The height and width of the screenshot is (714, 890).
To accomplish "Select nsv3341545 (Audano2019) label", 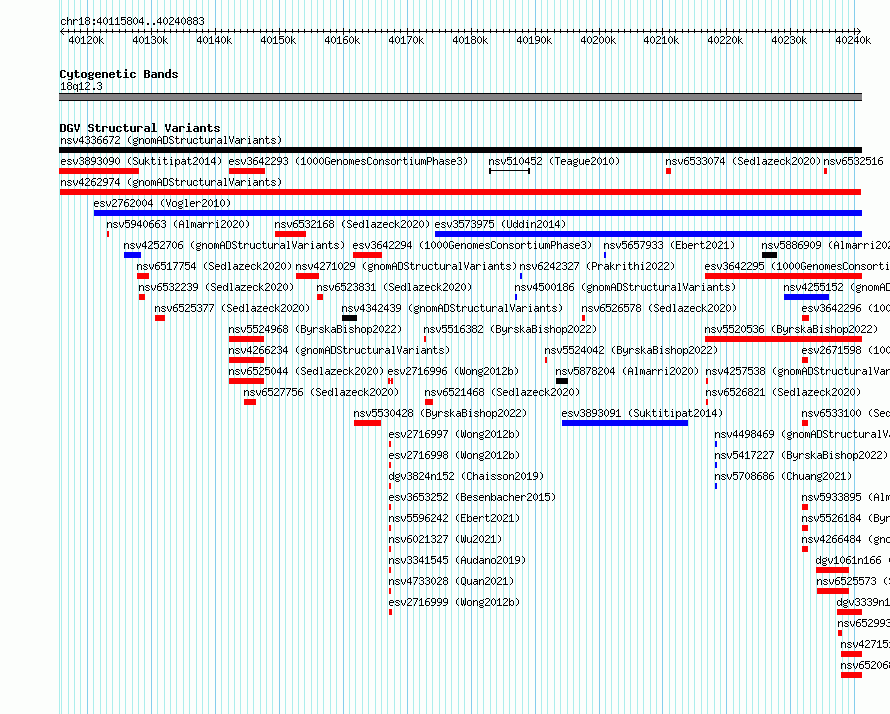I will [457, 560].
